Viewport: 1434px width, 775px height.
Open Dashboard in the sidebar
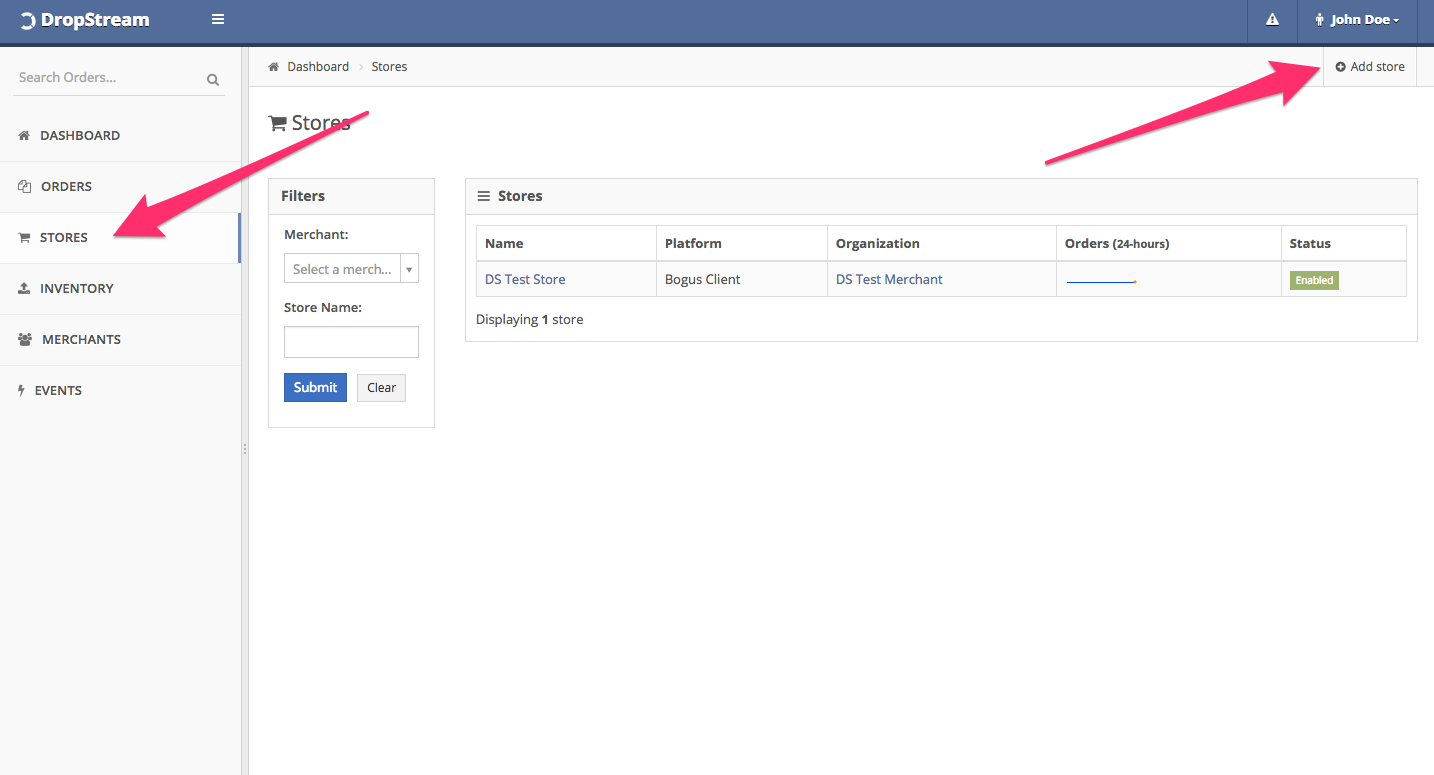click(x=120, y=135)
